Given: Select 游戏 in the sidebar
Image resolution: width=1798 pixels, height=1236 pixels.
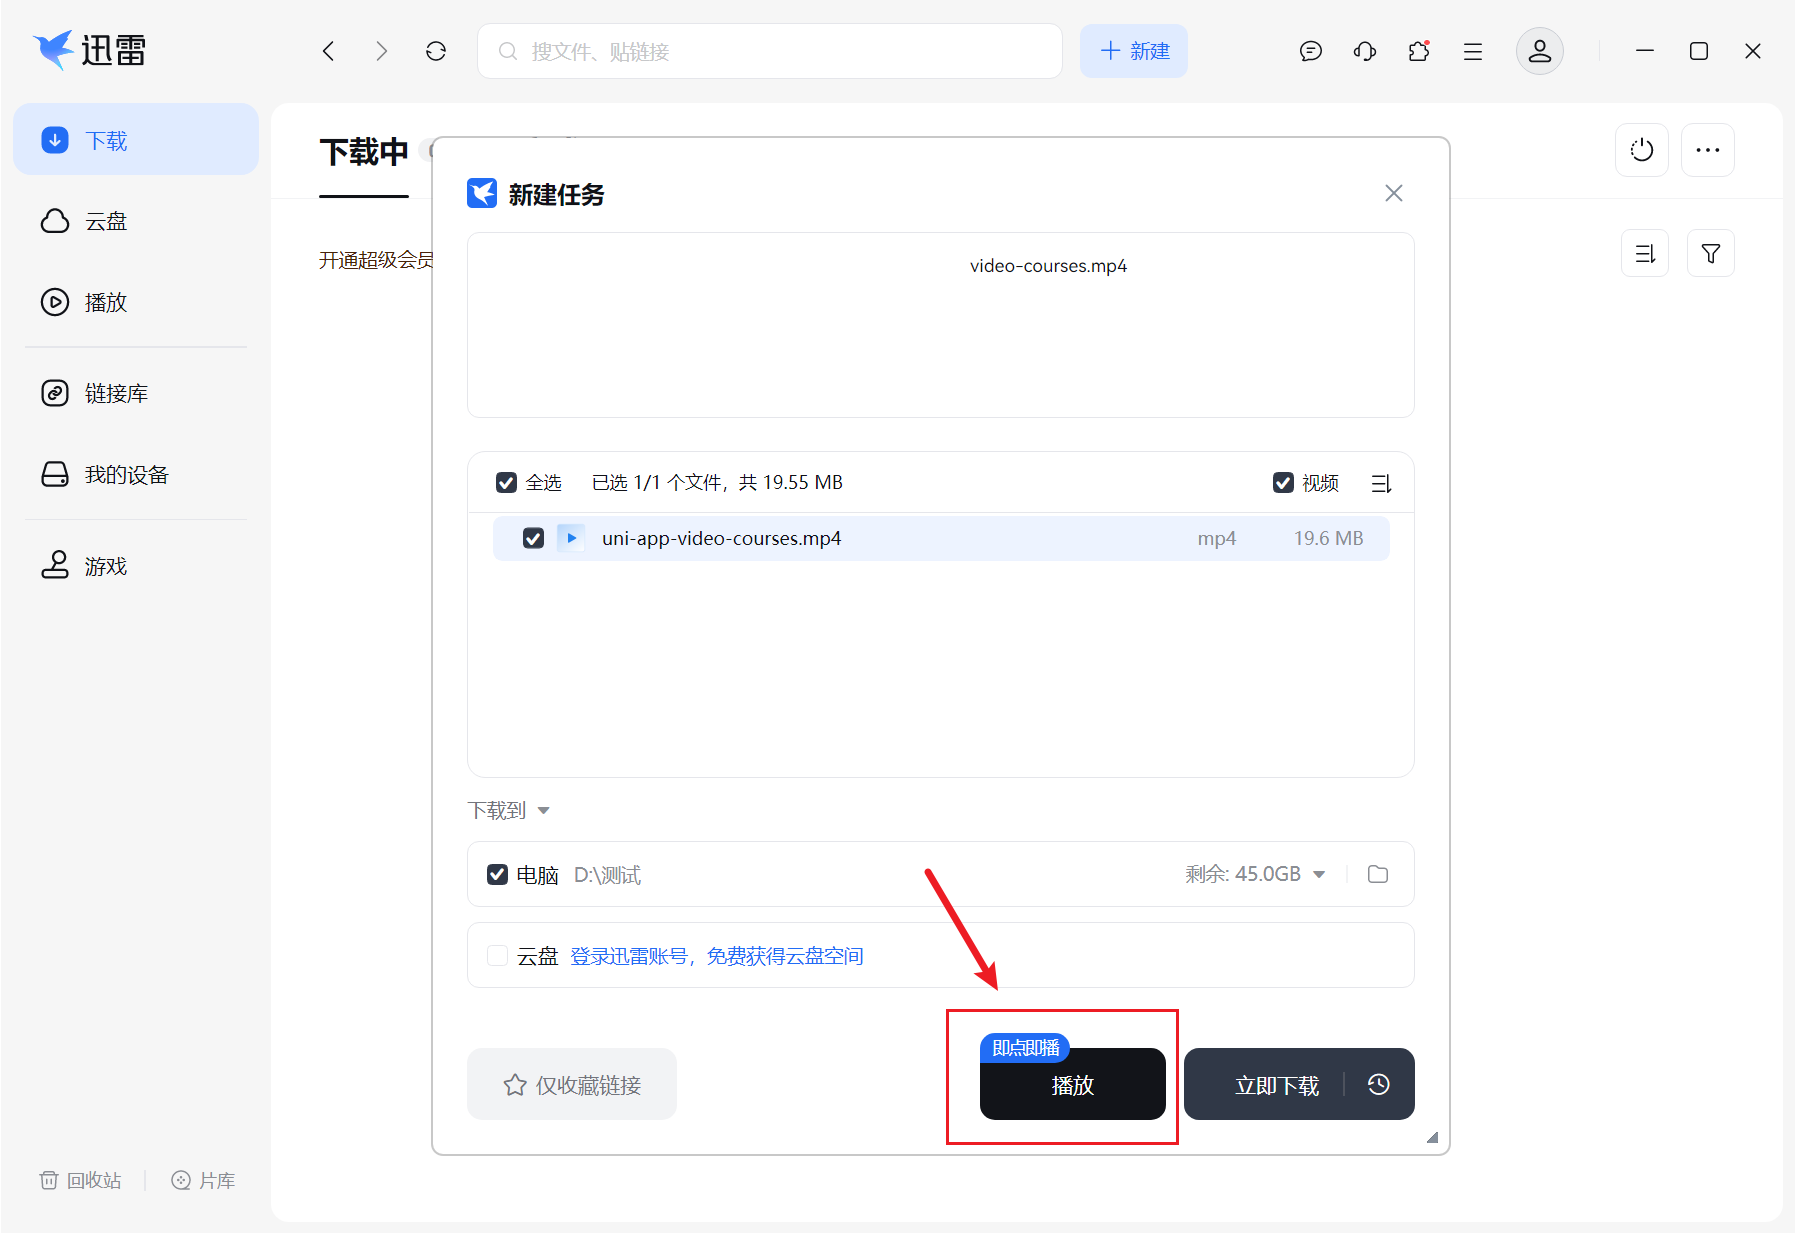Looking at the screenshot, I should coord(136,566).
